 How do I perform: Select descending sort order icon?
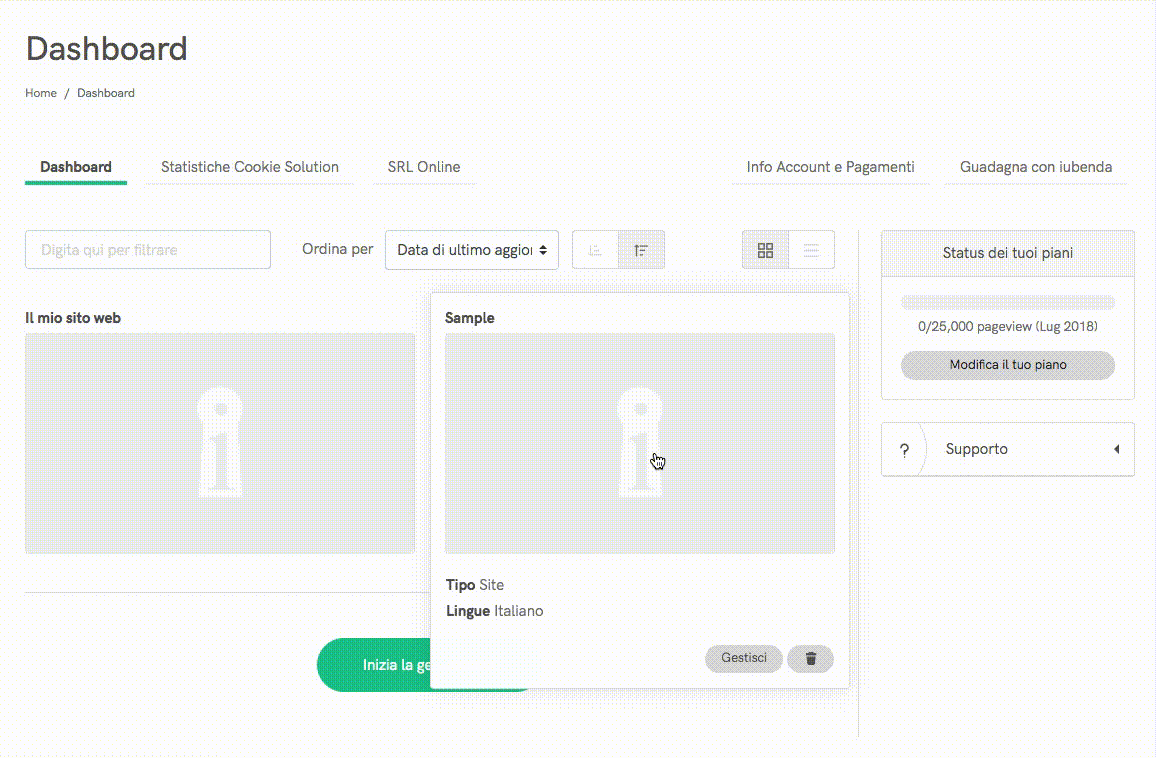click(x=641, y=250)
